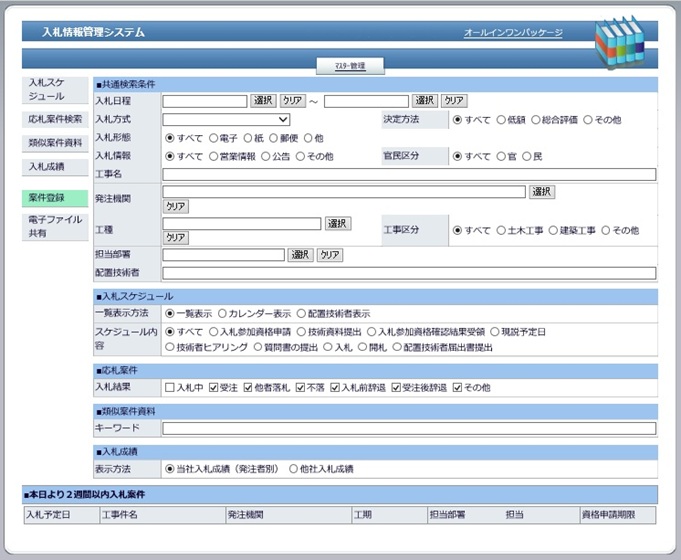Open オールインワンパッケージ link
Image resolution: width=681 pixels, height=560 pixels.
click(513, 33)
